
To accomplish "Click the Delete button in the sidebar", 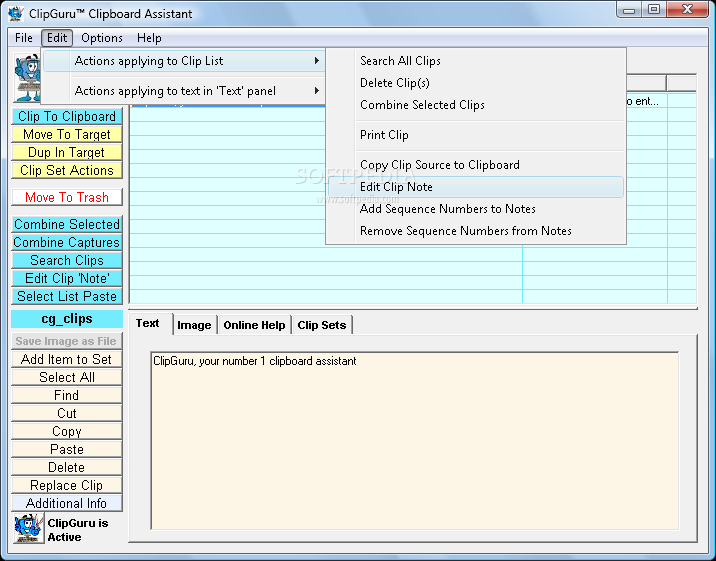I will click(67, 467).
